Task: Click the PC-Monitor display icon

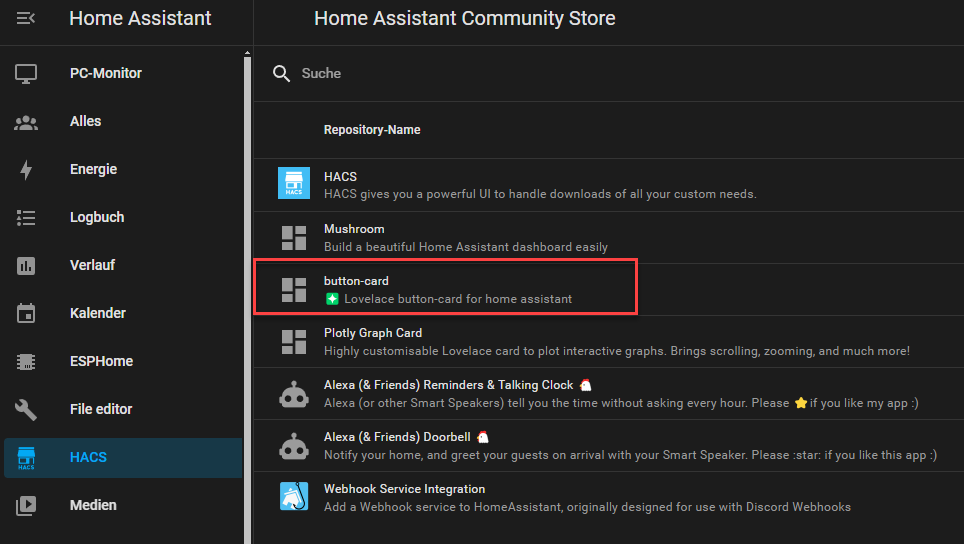Action: click(x=26, y=73)
